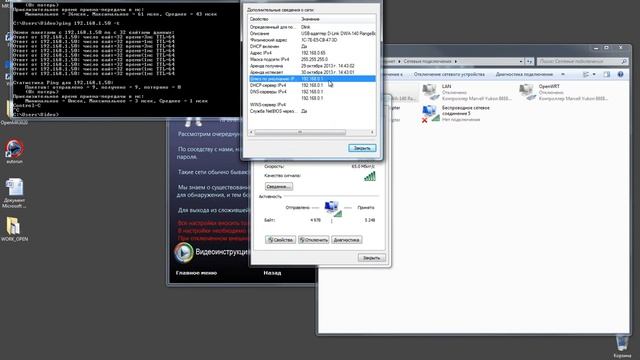Screen dimensions: 640x360
Task: Toggle the preview pane icon in Network Connections
Action: tap(607, 74)
